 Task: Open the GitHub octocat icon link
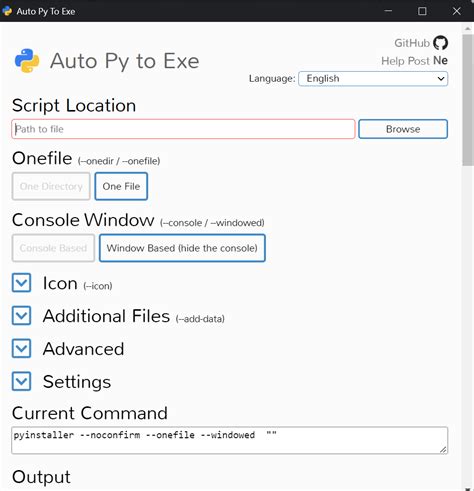point(440,43)
